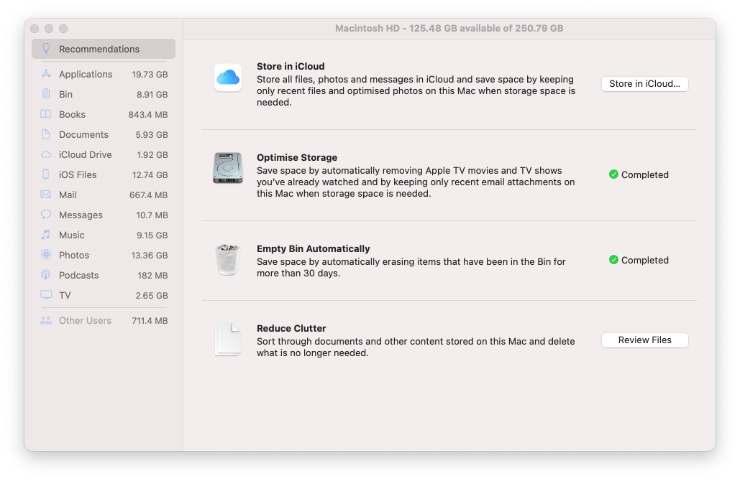Click the 12.74 GB iOS Files size
Image resolution: width=740 pixels, height=481 pixels.
click(x=150, y=175)
